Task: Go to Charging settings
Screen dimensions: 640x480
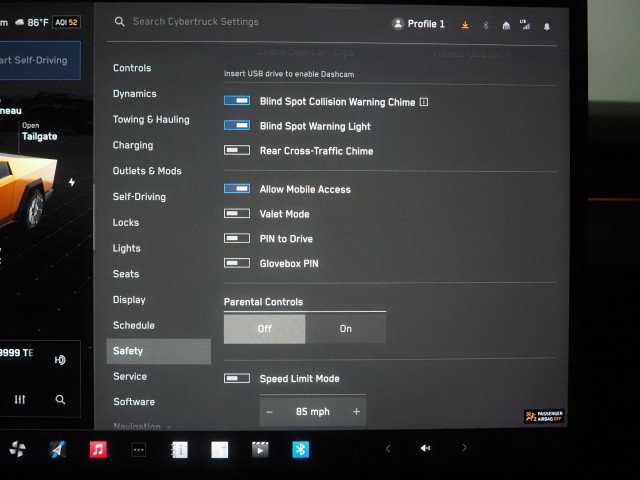Action: point(133,145)
